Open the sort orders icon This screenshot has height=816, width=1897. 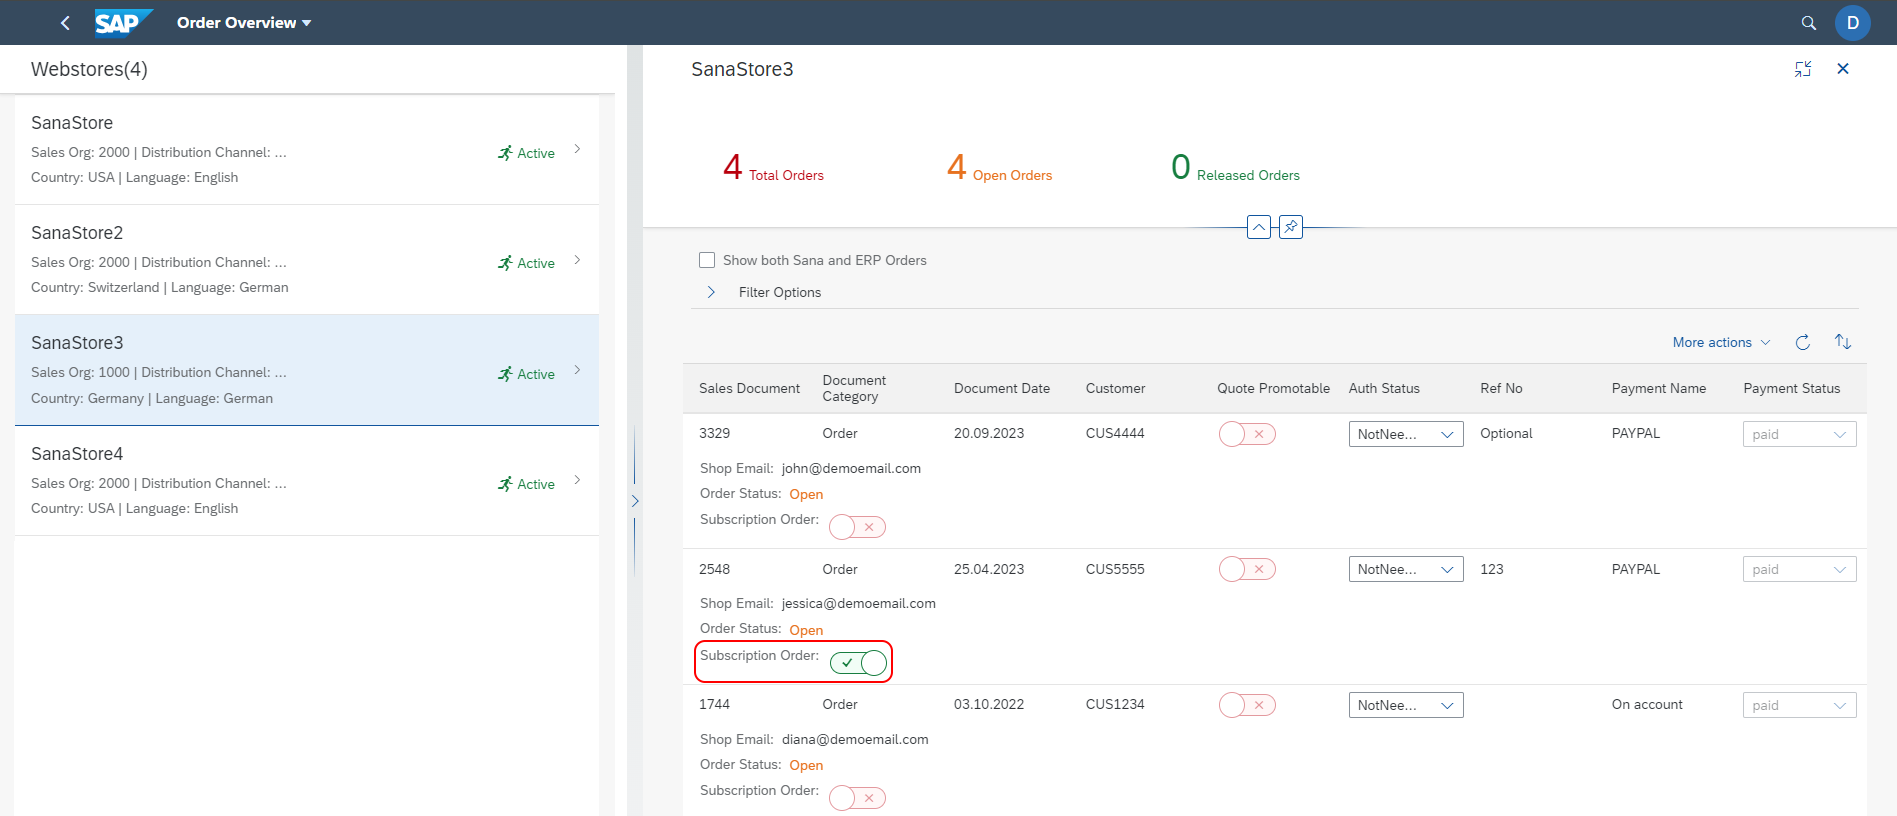point(1843,342)
